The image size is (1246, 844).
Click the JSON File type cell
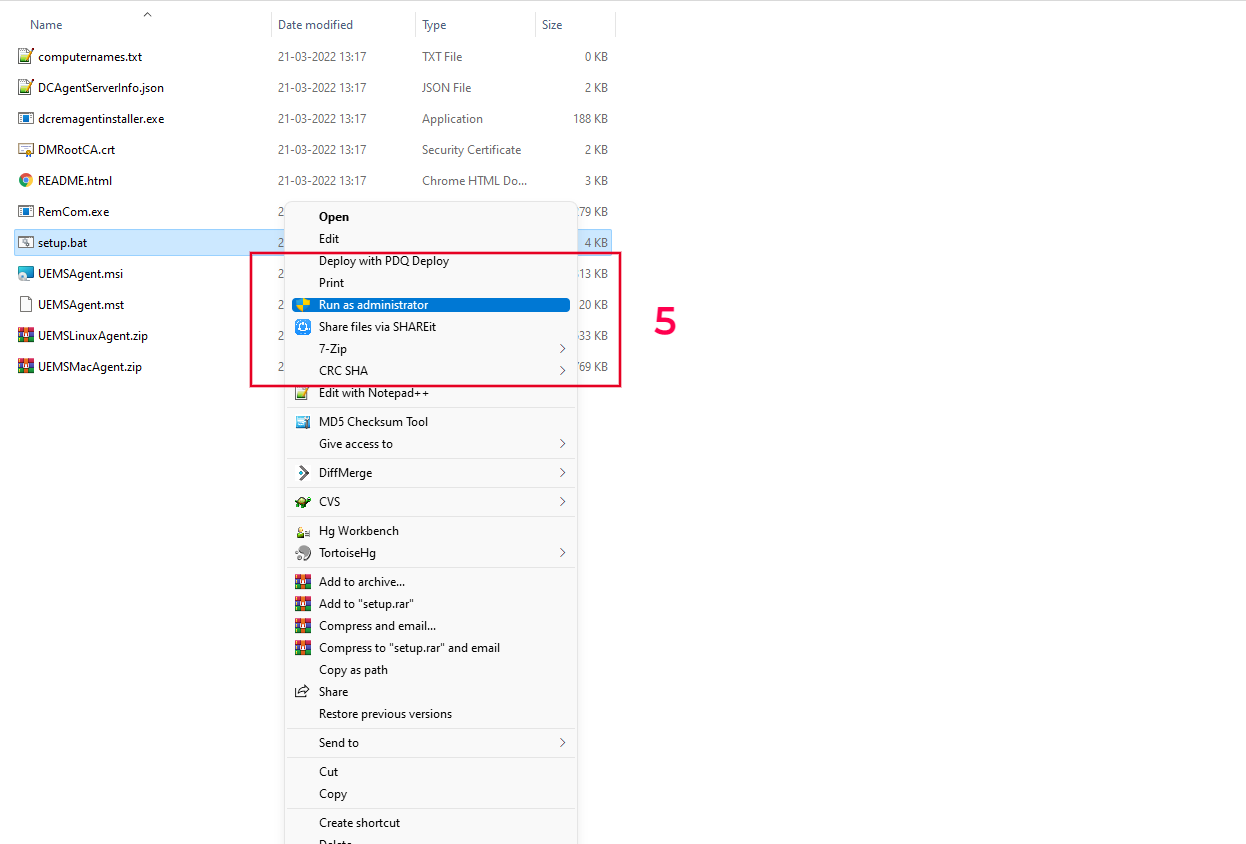pos(446,88)
